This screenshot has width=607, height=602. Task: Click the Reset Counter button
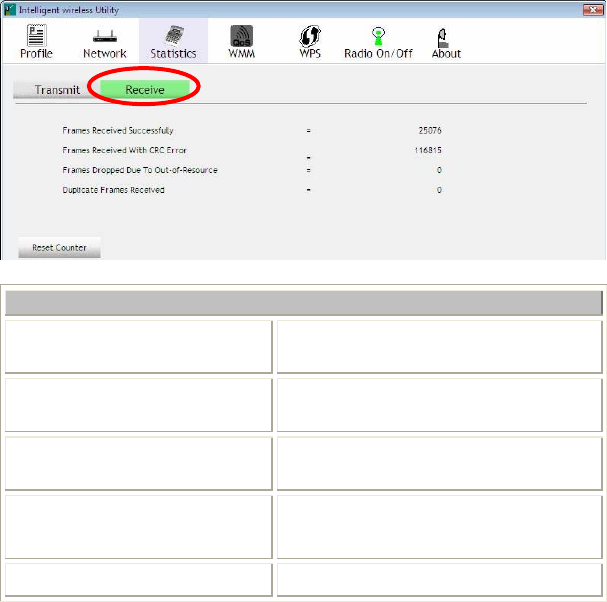tap(59, 247)
